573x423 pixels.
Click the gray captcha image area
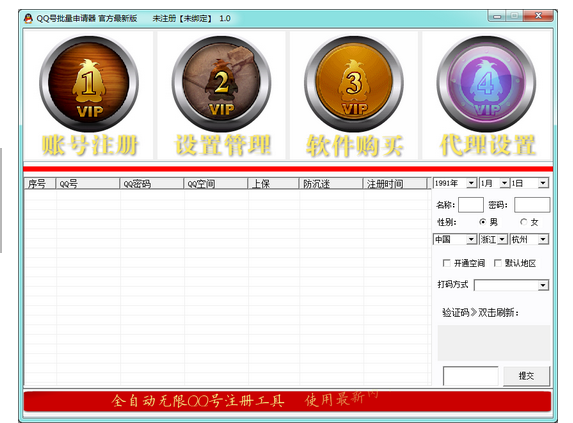pos(494,343)
